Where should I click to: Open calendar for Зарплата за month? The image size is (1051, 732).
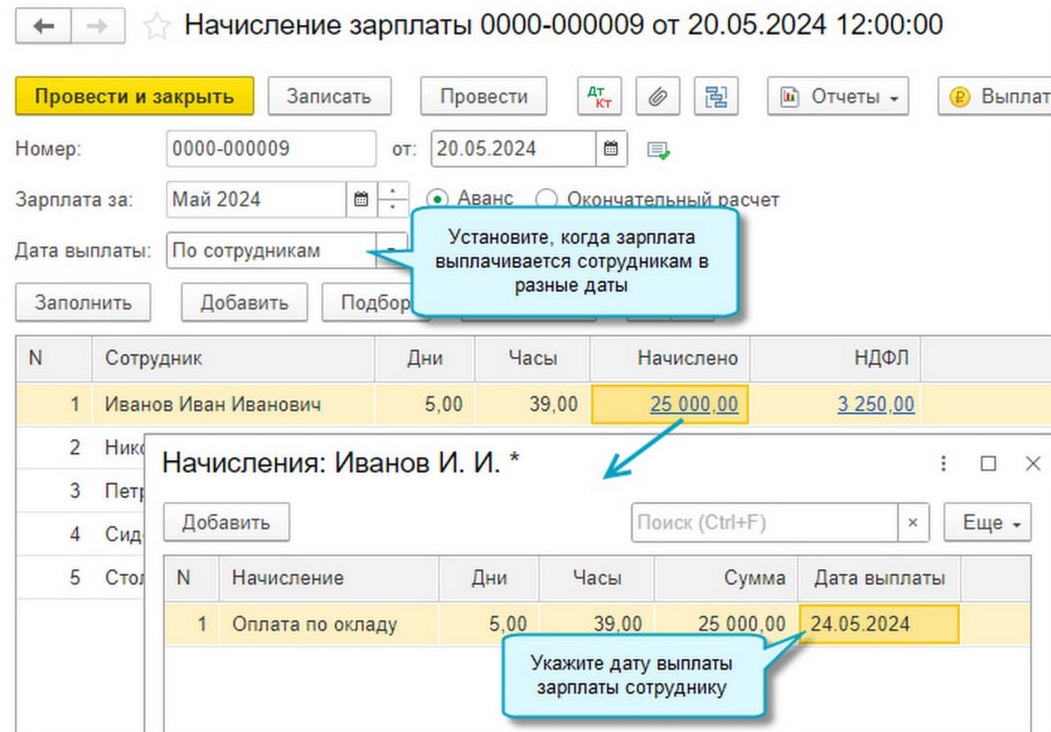coord(361,199)
